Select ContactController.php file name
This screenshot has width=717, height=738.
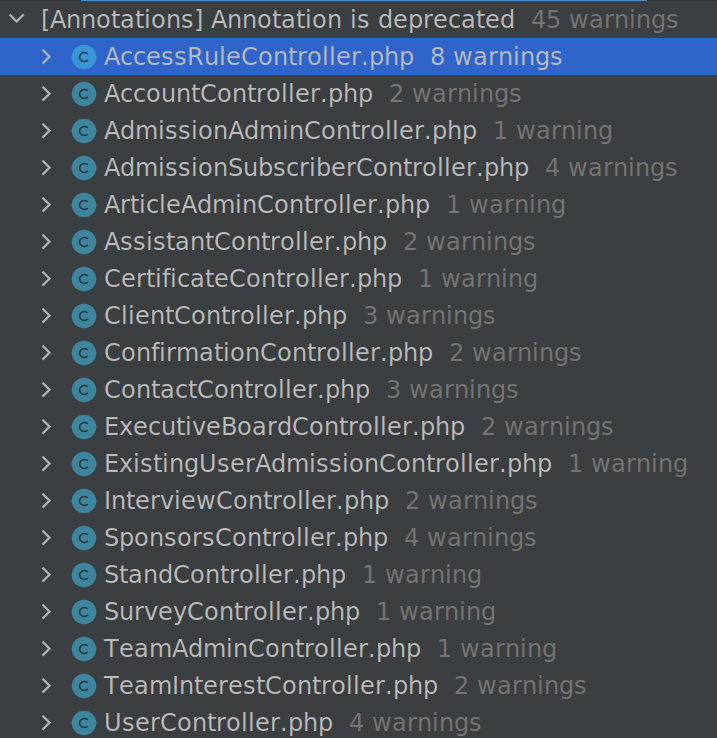pyautogui.click(x=237, y=390)
